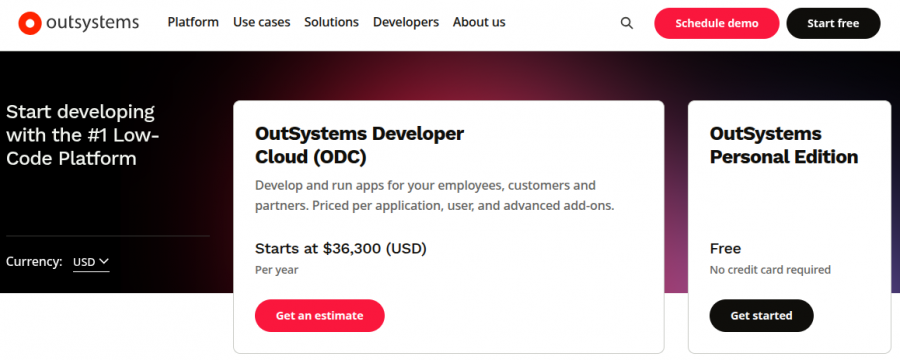Expand the USD currency dropdown
Viewport: 900px width, 360px height.
pos(91,262)
